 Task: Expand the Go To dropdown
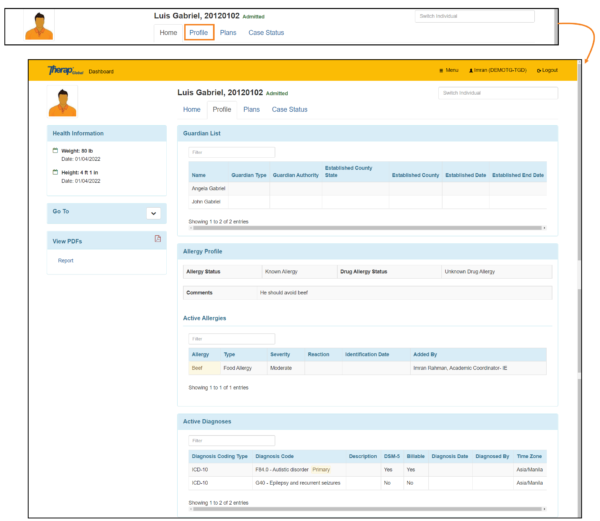click(153, 213)
